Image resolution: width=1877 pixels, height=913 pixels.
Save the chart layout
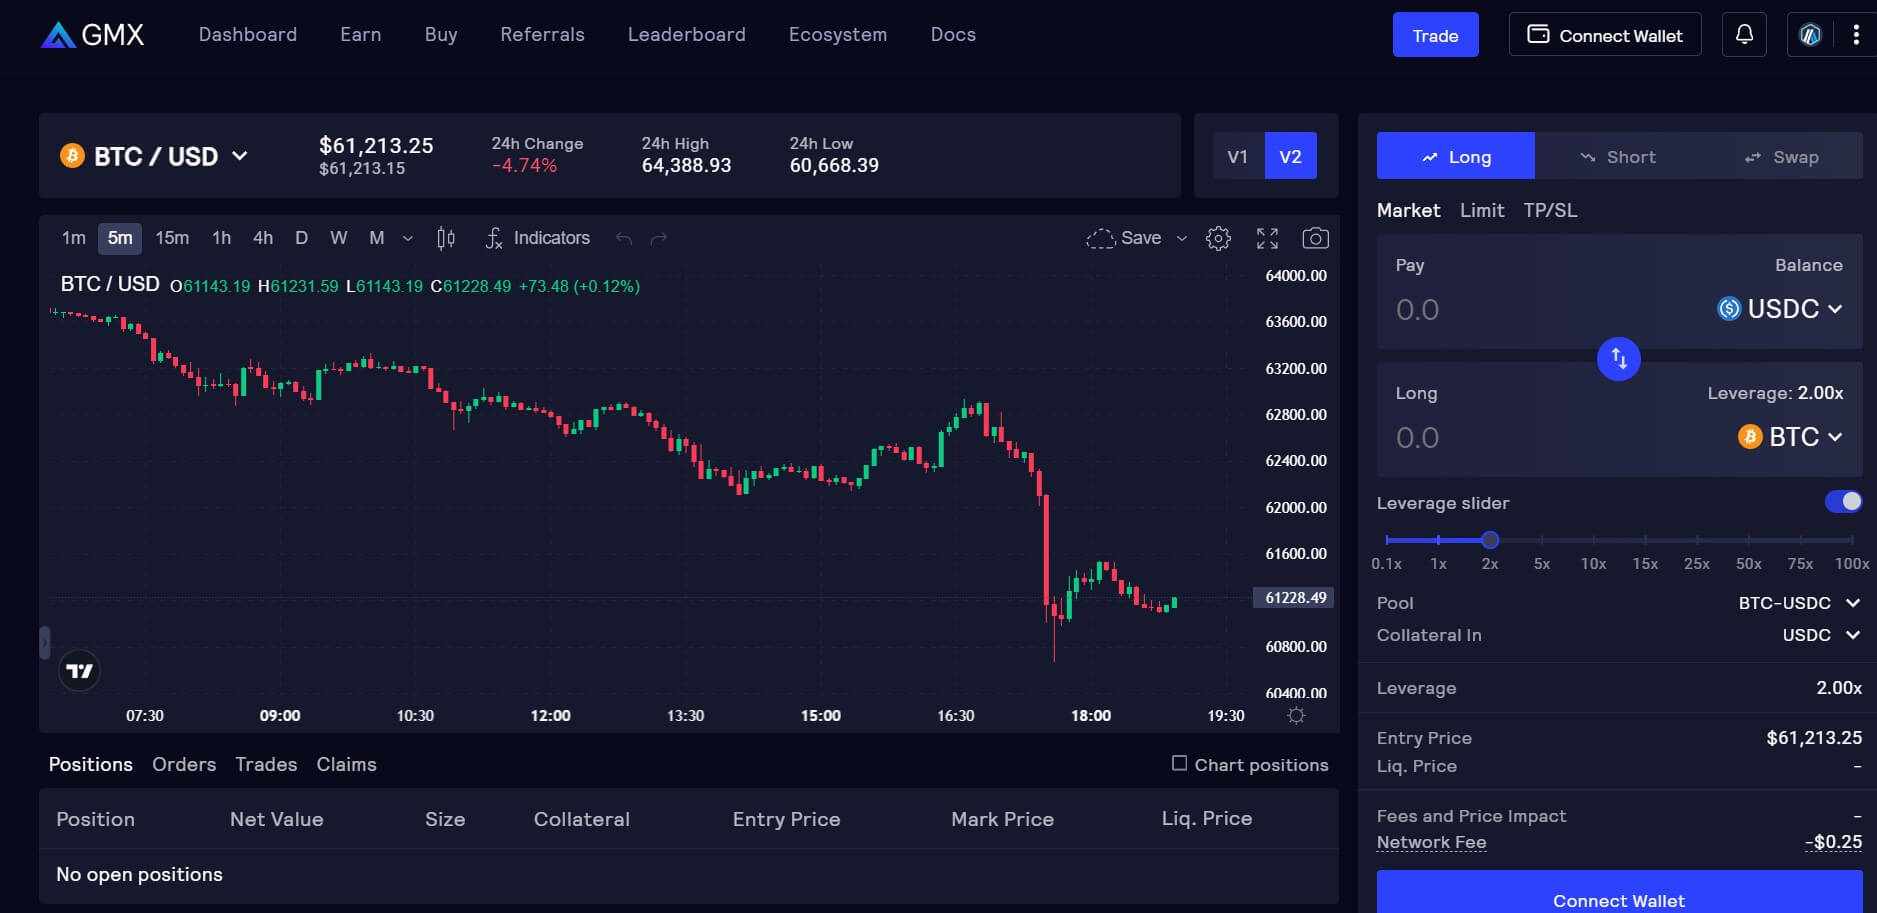1124,238
